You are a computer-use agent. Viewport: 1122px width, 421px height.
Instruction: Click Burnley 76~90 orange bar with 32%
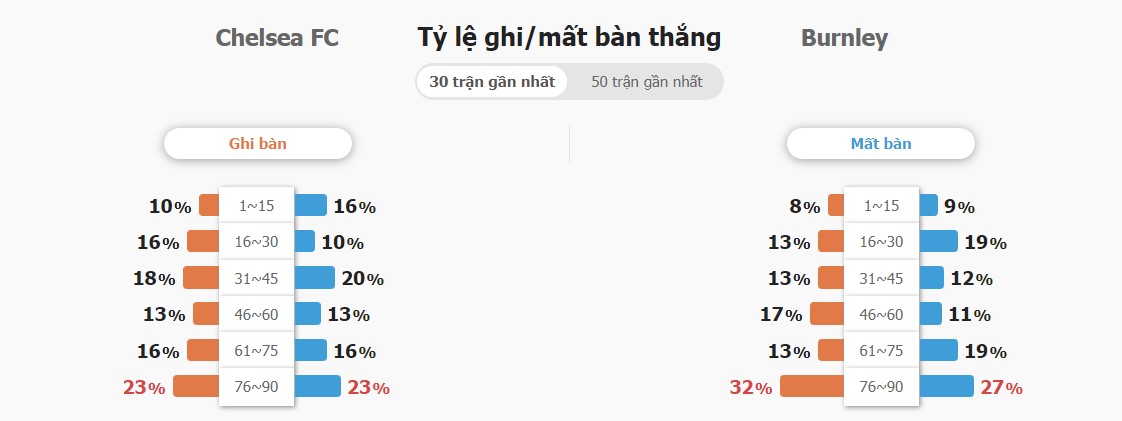[812, 386]
